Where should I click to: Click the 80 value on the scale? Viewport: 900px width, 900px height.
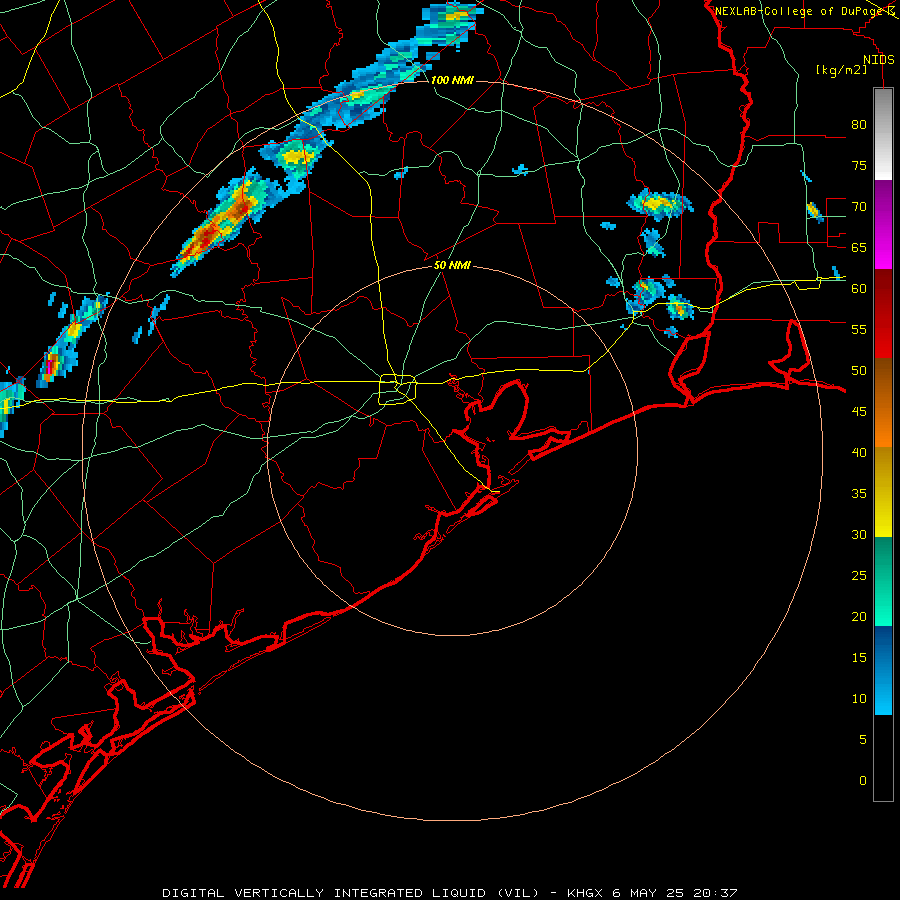point(859,125)
